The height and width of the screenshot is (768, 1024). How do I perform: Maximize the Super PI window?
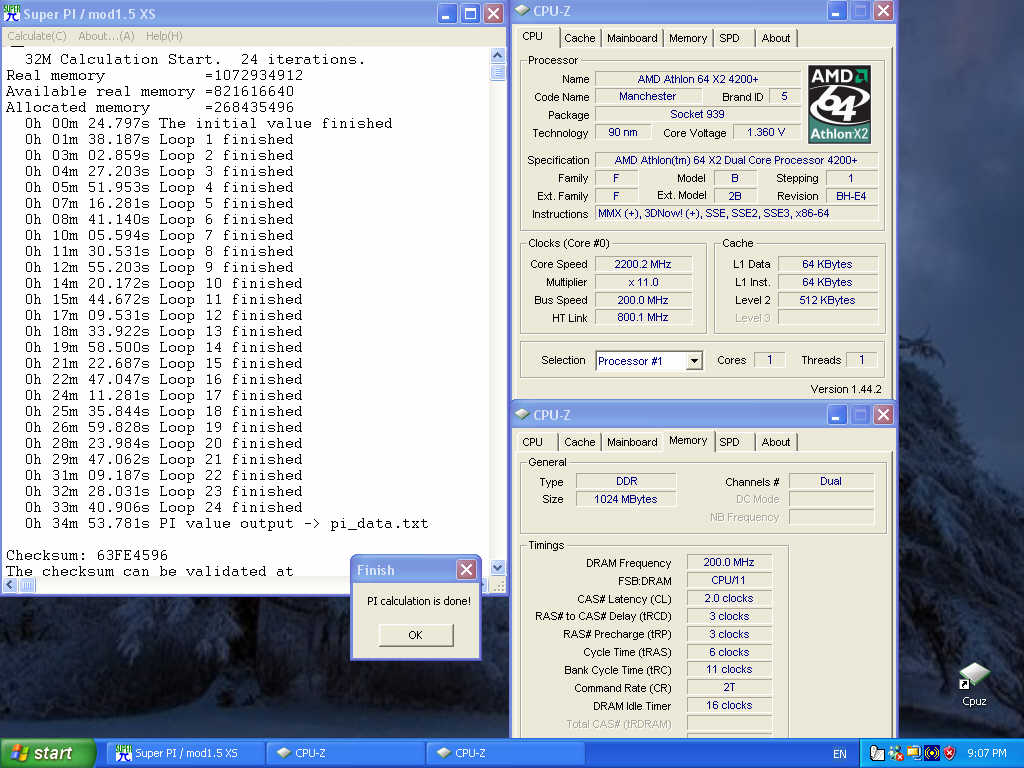tap(470, 14)
